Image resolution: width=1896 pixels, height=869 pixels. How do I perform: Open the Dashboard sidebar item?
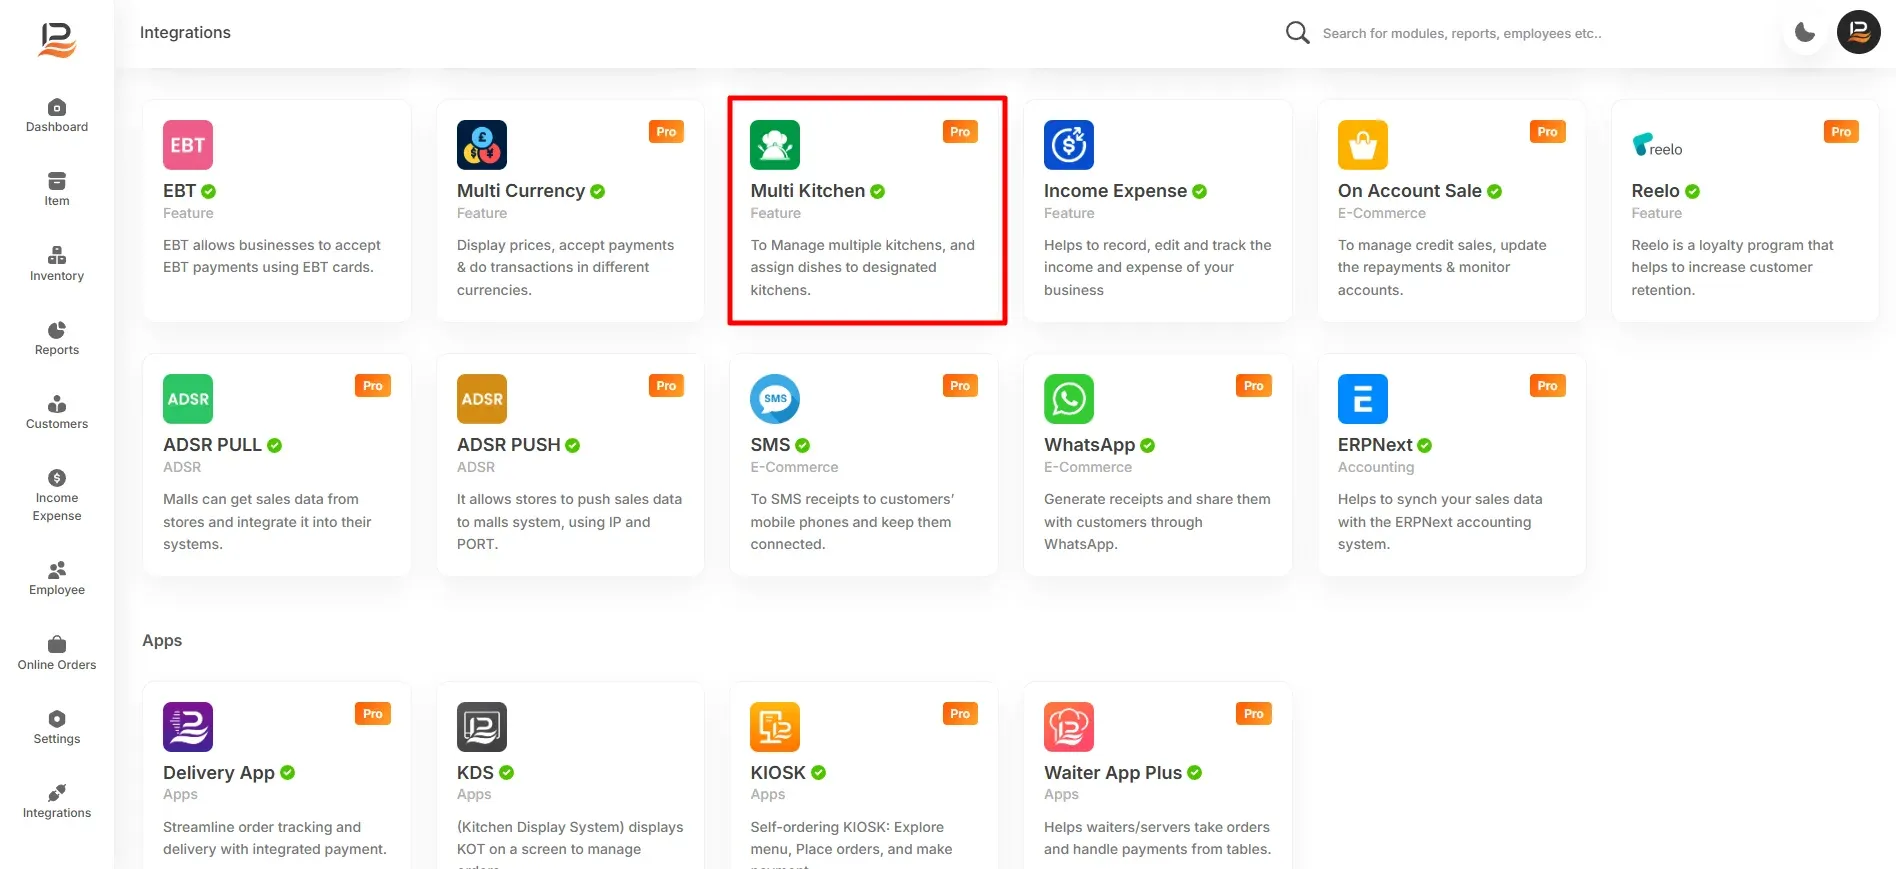coord(57,116)
